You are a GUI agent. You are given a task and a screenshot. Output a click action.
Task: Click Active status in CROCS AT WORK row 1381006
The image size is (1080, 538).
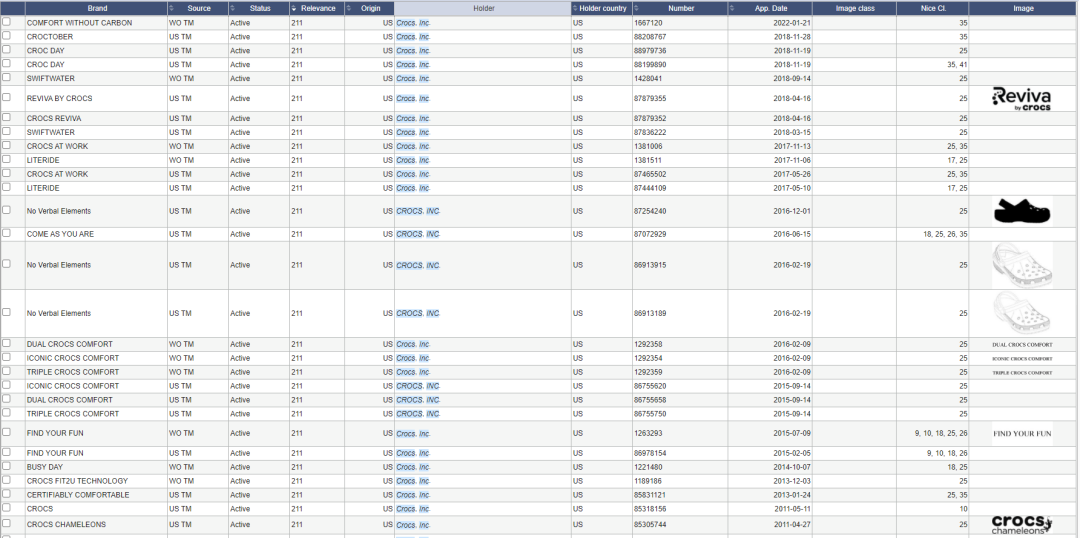coord(240,147)
